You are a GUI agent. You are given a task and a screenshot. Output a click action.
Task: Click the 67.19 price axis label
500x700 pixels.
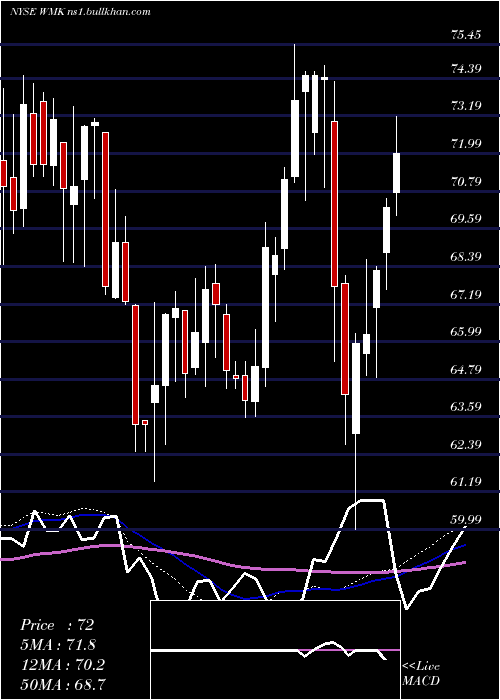(x=466, y=294)
